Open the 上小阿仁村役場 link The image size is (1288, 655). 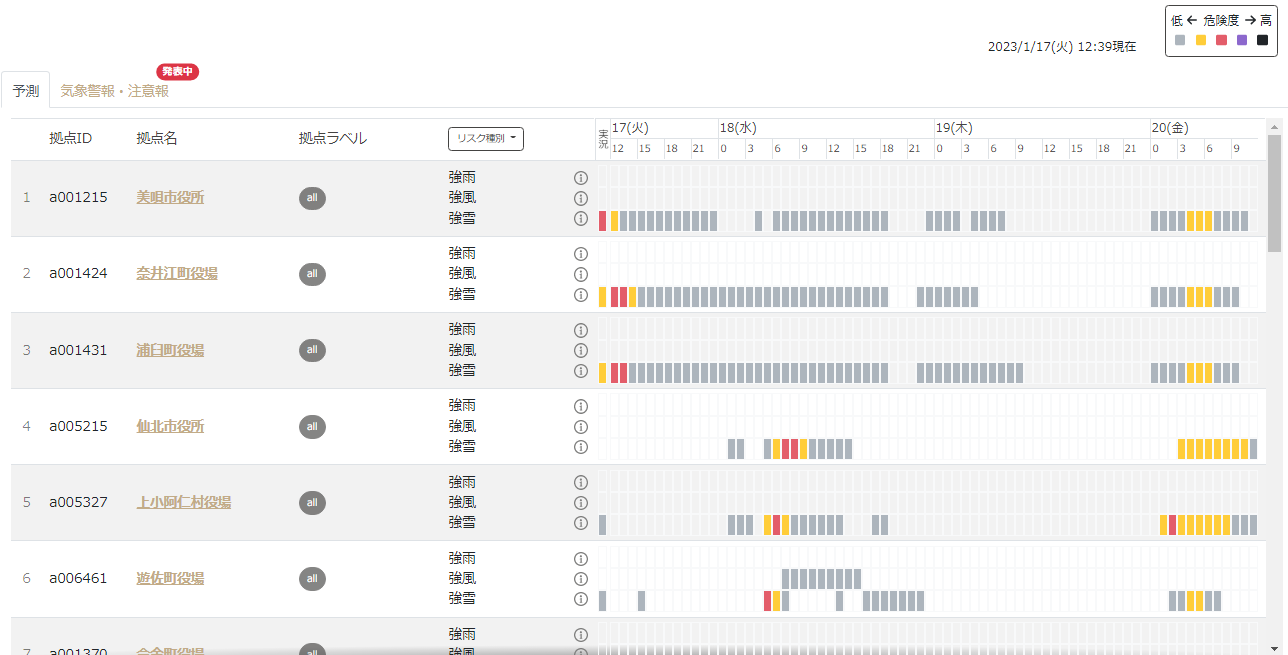pyautogui.click(x=184, y=502)
